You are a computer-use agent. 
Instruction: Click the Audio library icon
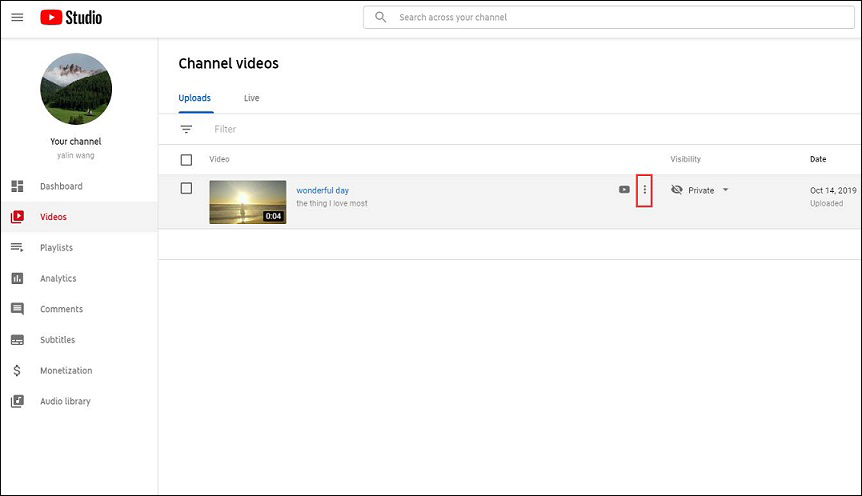point(18,401)
